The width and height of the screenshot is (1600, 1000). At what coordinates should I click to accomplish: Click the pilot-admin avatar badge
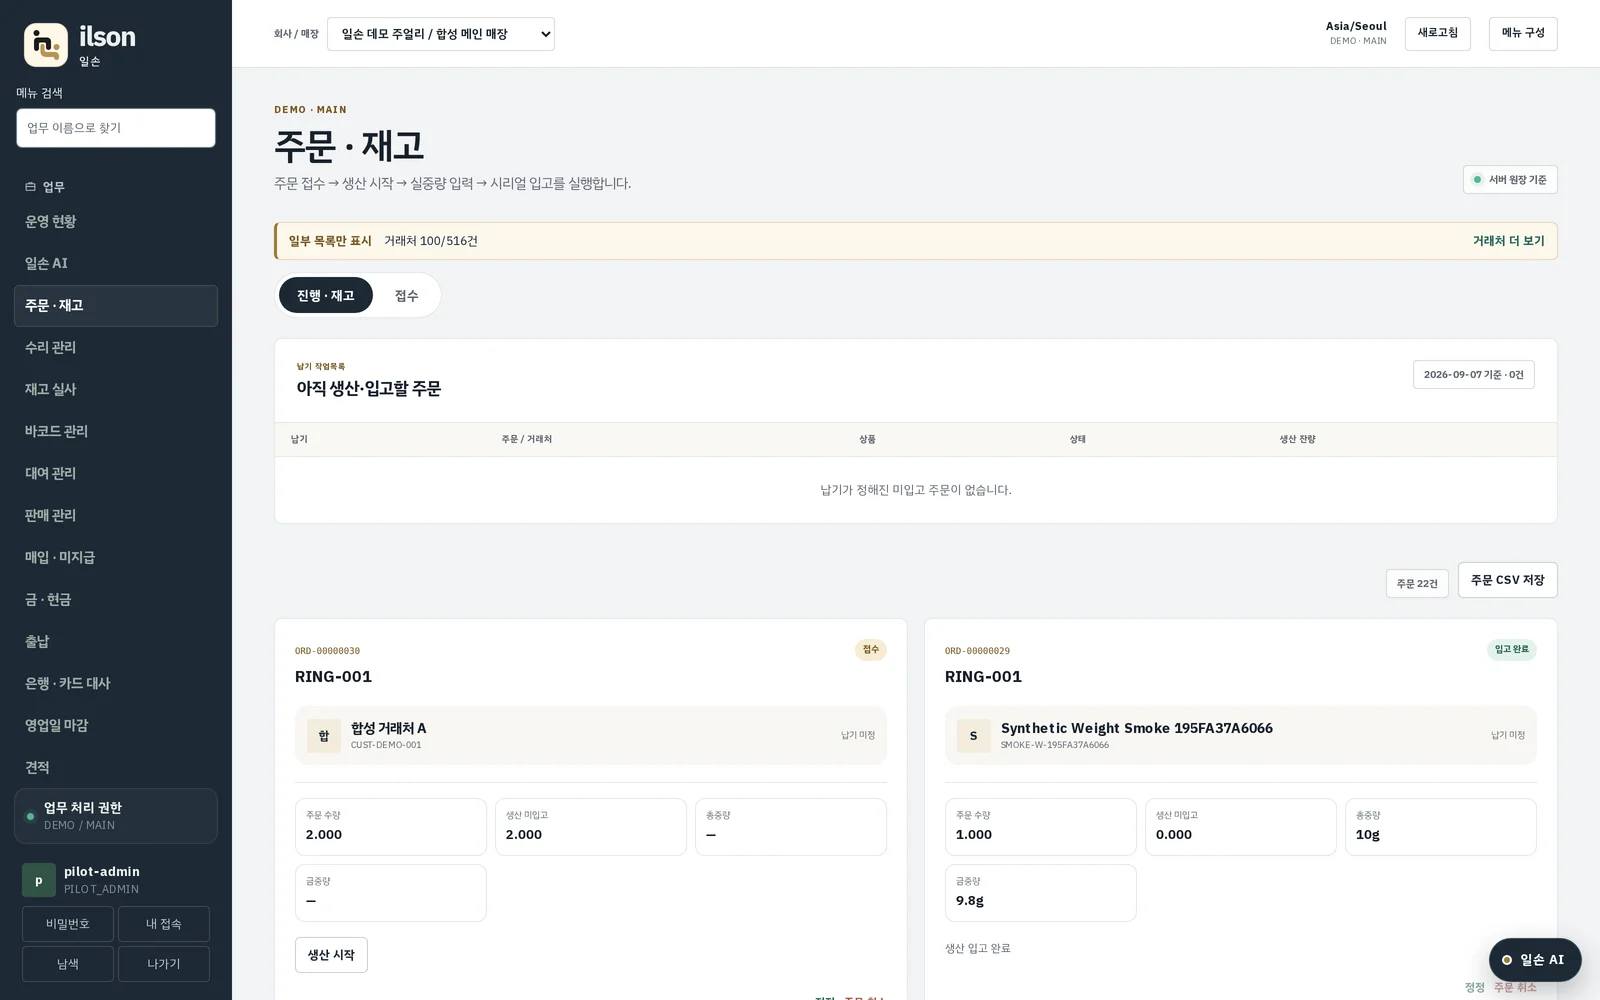(39, 880)
